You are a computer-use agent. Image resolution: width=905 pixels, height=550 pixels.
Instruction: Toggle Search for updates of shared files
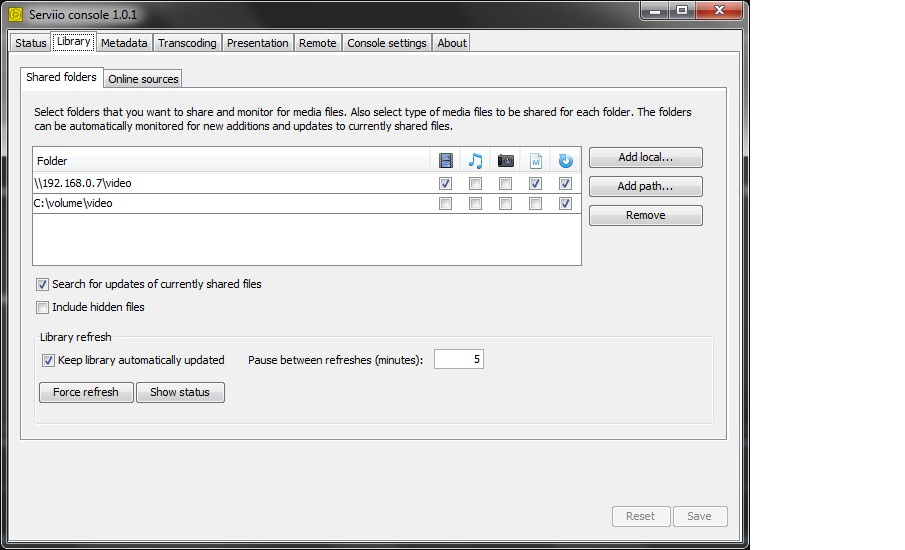coord(42,285)
